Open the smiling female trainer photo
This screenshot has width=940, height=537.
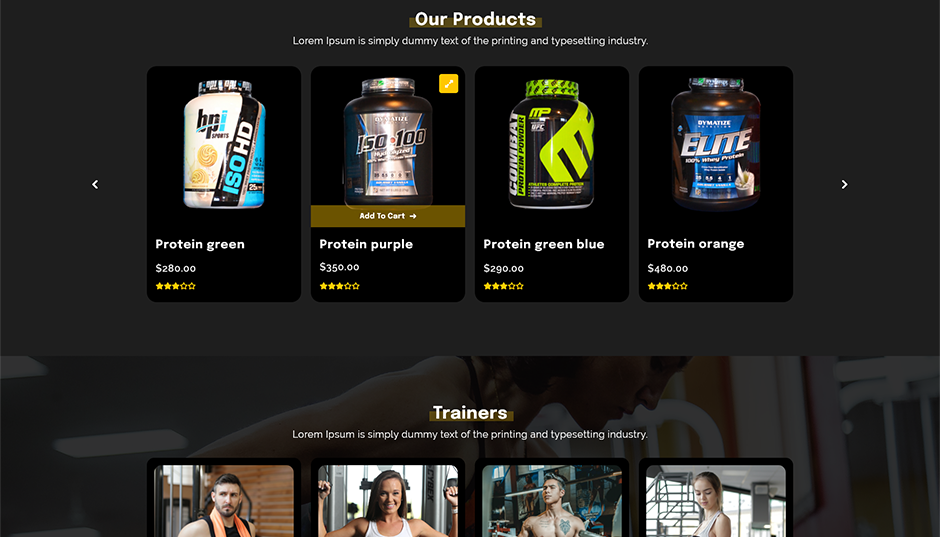point(388,501)
